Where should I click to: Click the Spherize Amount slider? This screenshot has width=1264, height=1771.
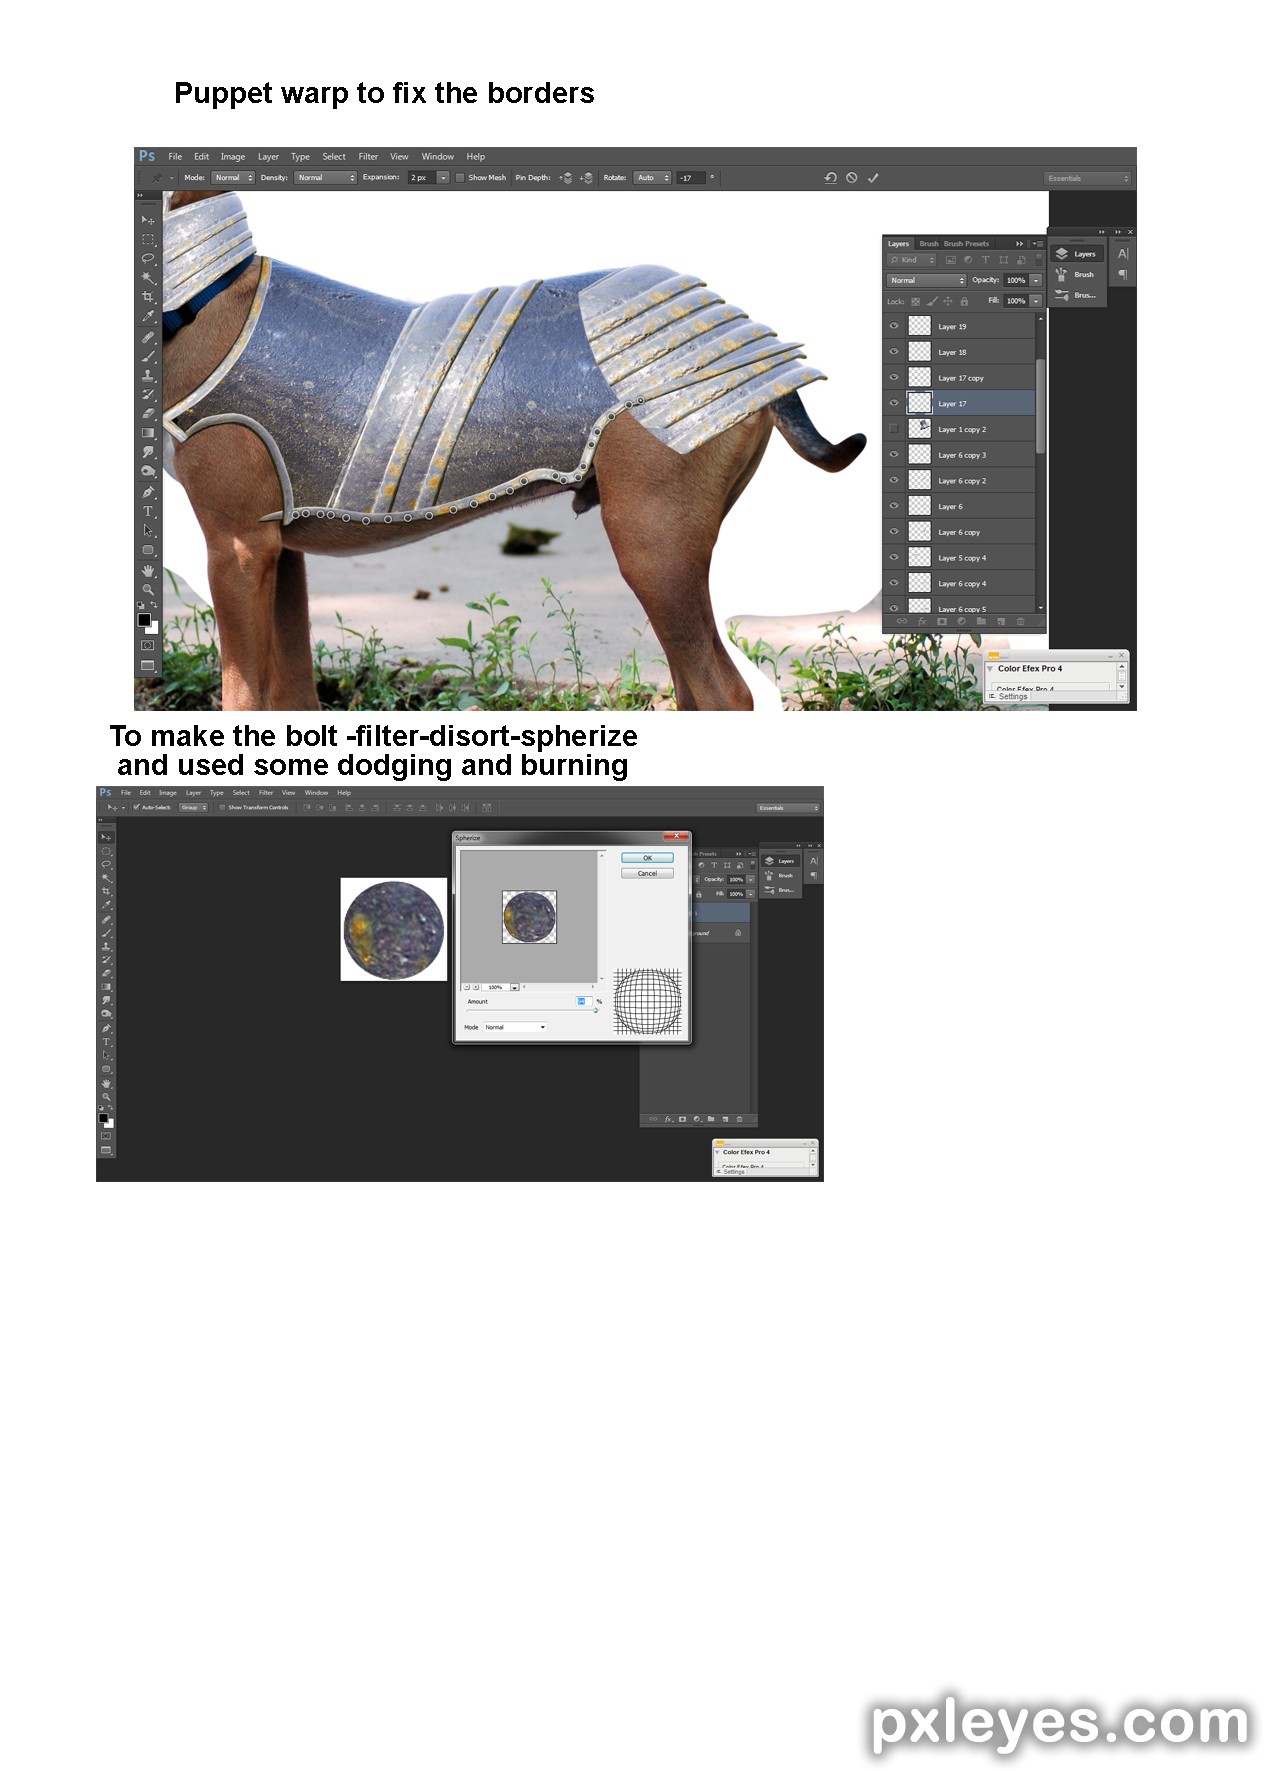click(532, 1010)
